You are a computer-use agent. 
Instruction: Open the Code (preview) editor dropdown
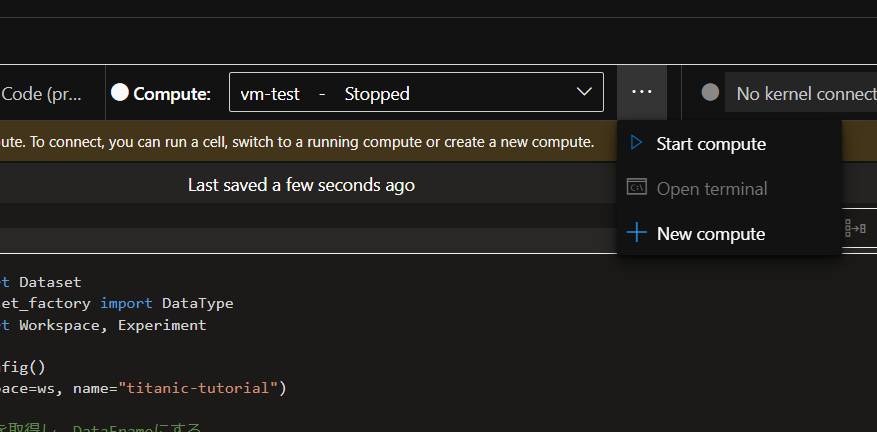[48, 93]
